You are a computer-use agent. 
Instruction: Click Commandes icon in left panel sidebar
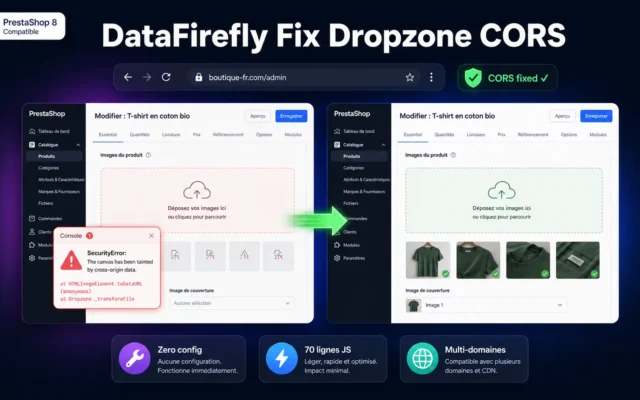(x=32, y=218)
